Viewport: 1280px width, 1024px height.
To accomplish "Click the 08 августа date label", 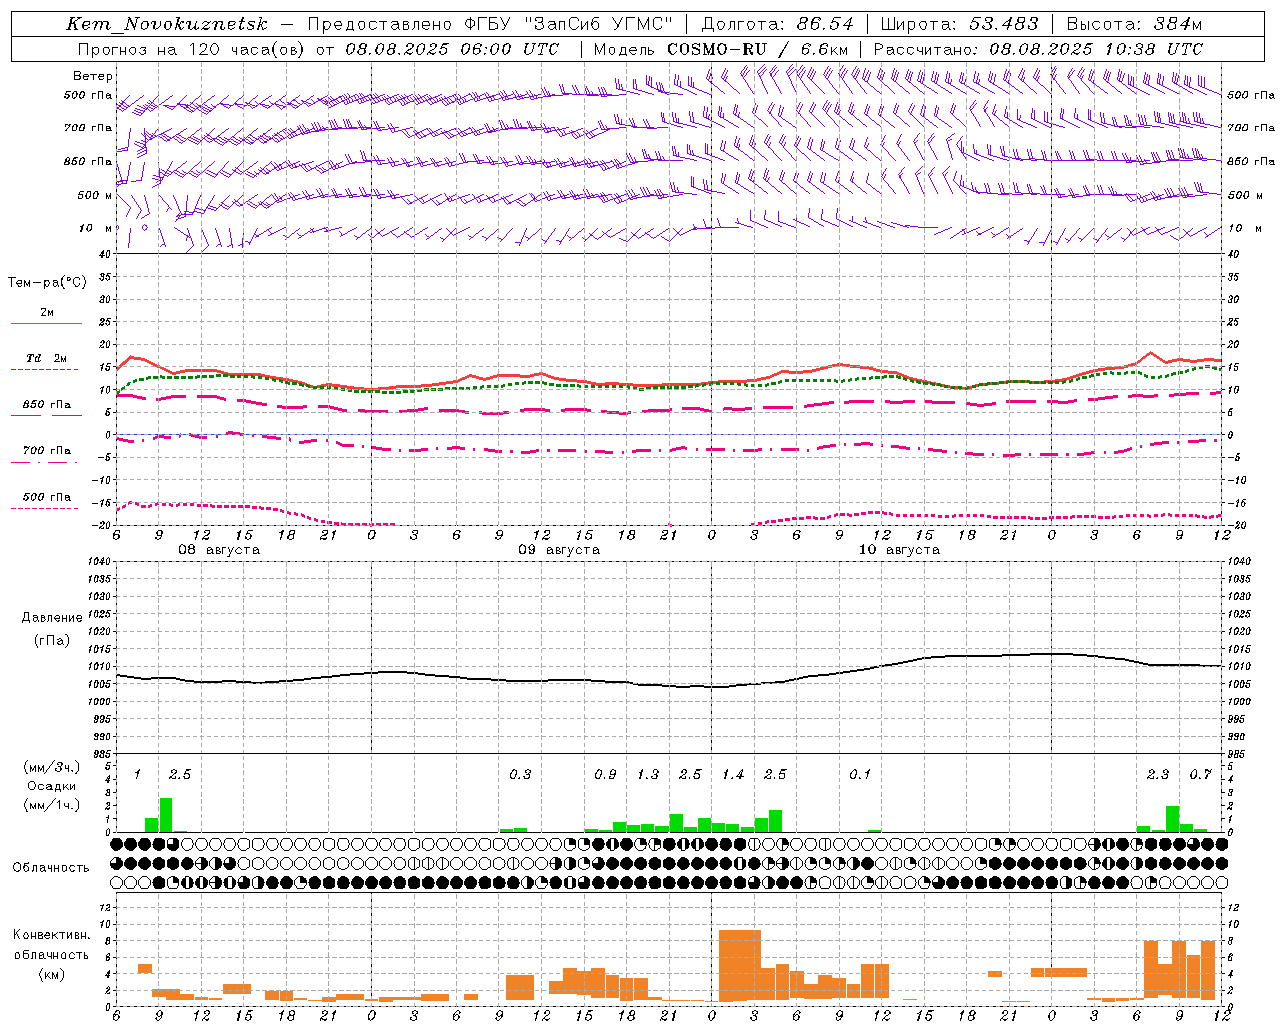I will [219, 550].
